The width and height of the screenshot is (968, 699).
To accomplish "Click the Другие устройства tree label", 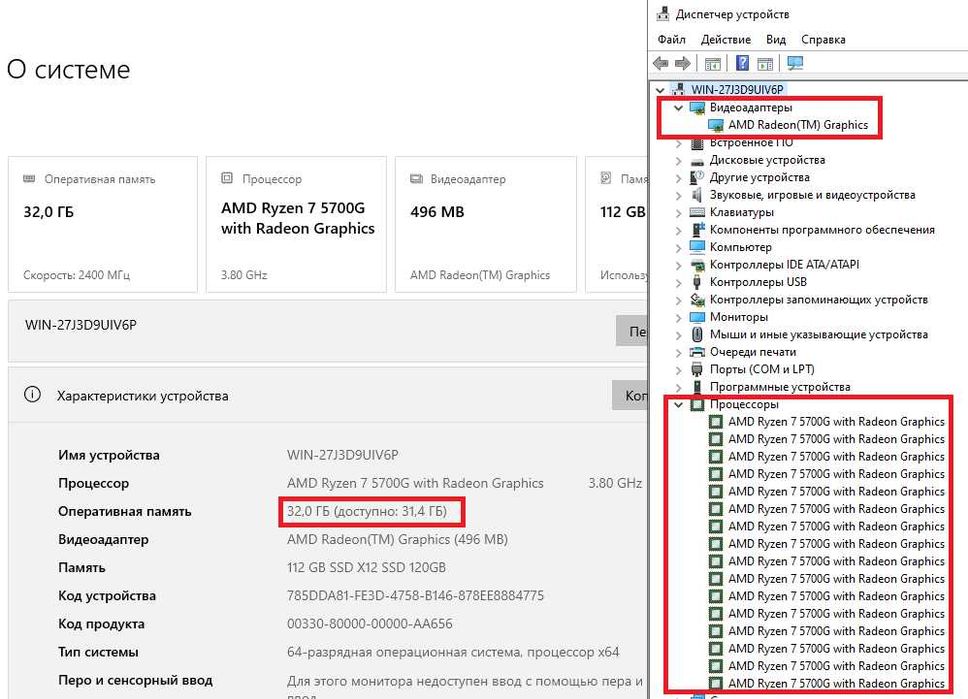I will pos(759,177).
